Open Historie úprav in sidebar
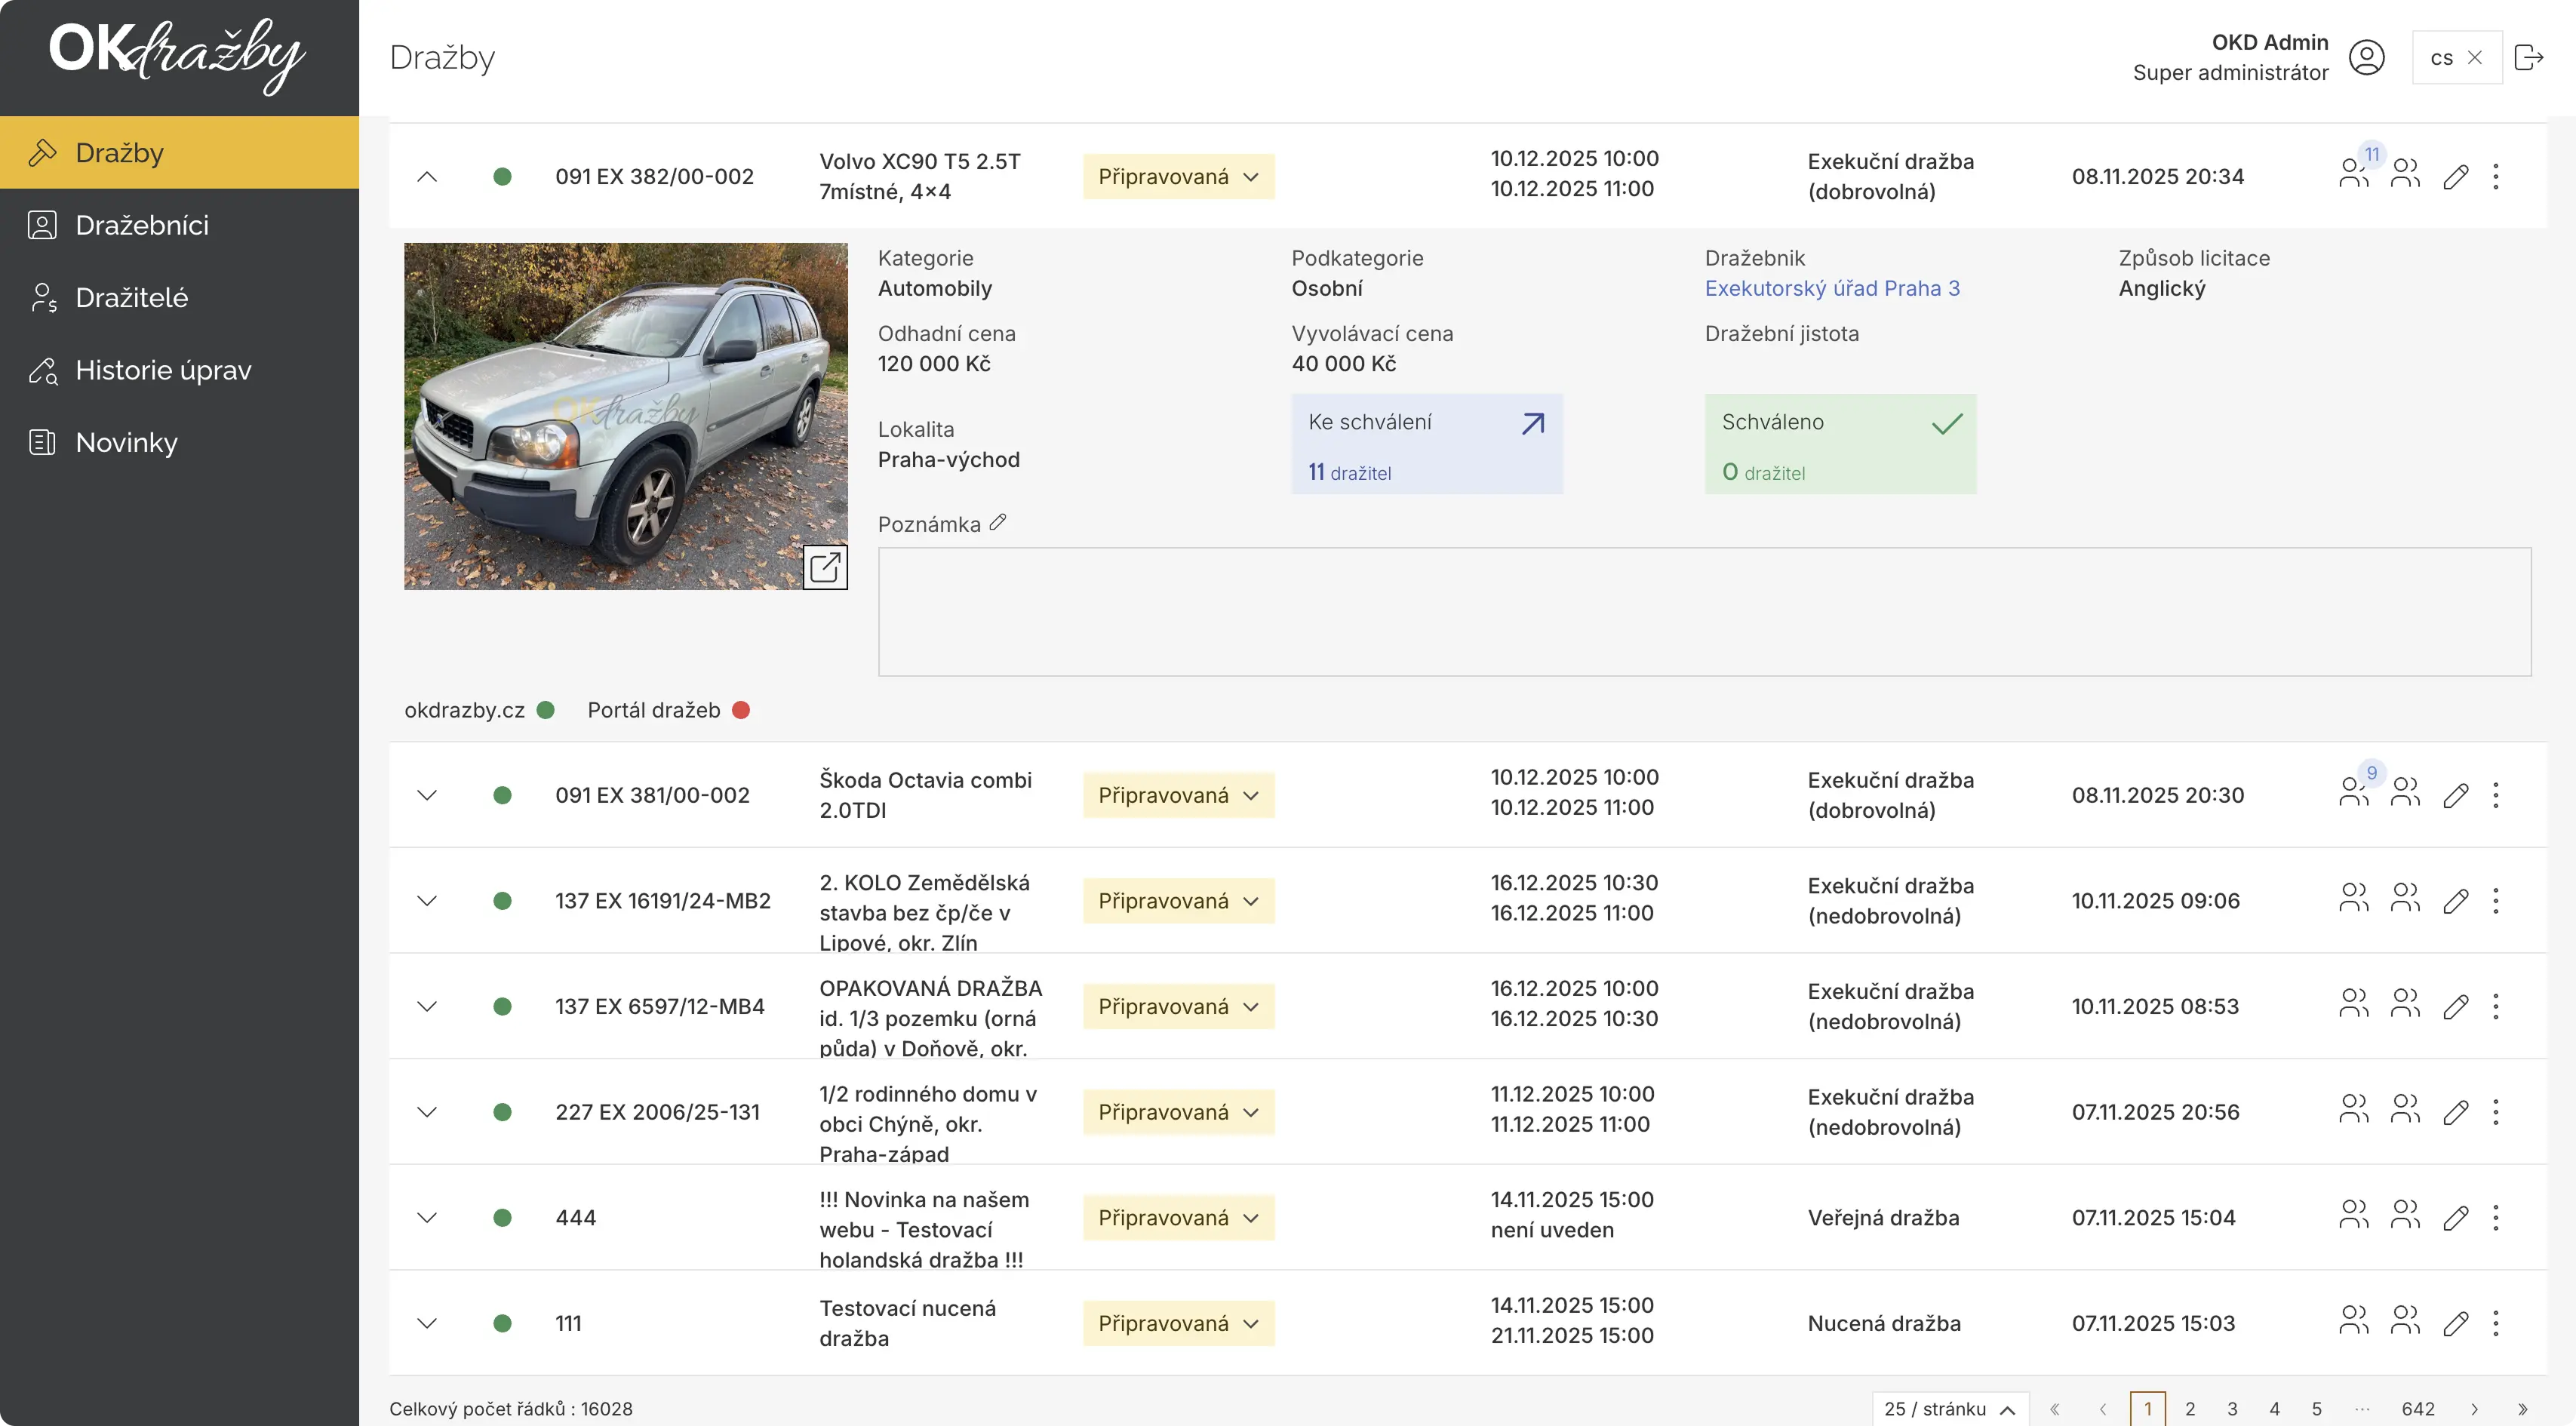Image resolution: width=2576 pixels, height=1426 pixels. [x=180, y=370]
